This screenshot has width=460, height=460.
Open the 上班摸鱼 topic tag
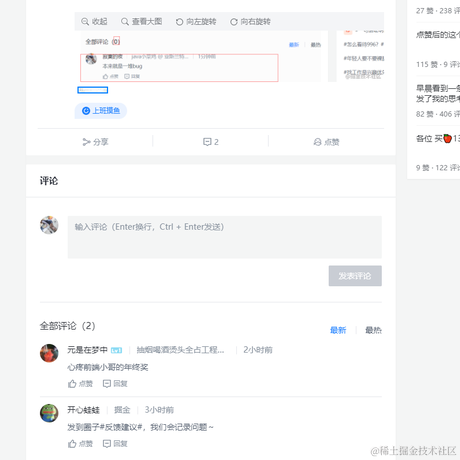click(x=101, y=111)
